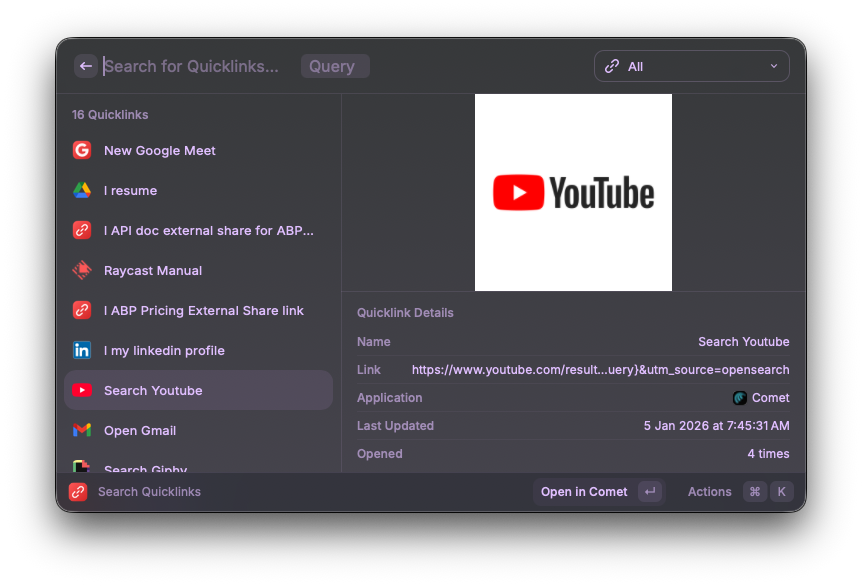Click the Google icon beside New Google Meet
862x586 pixels.
tap(82, 150)
